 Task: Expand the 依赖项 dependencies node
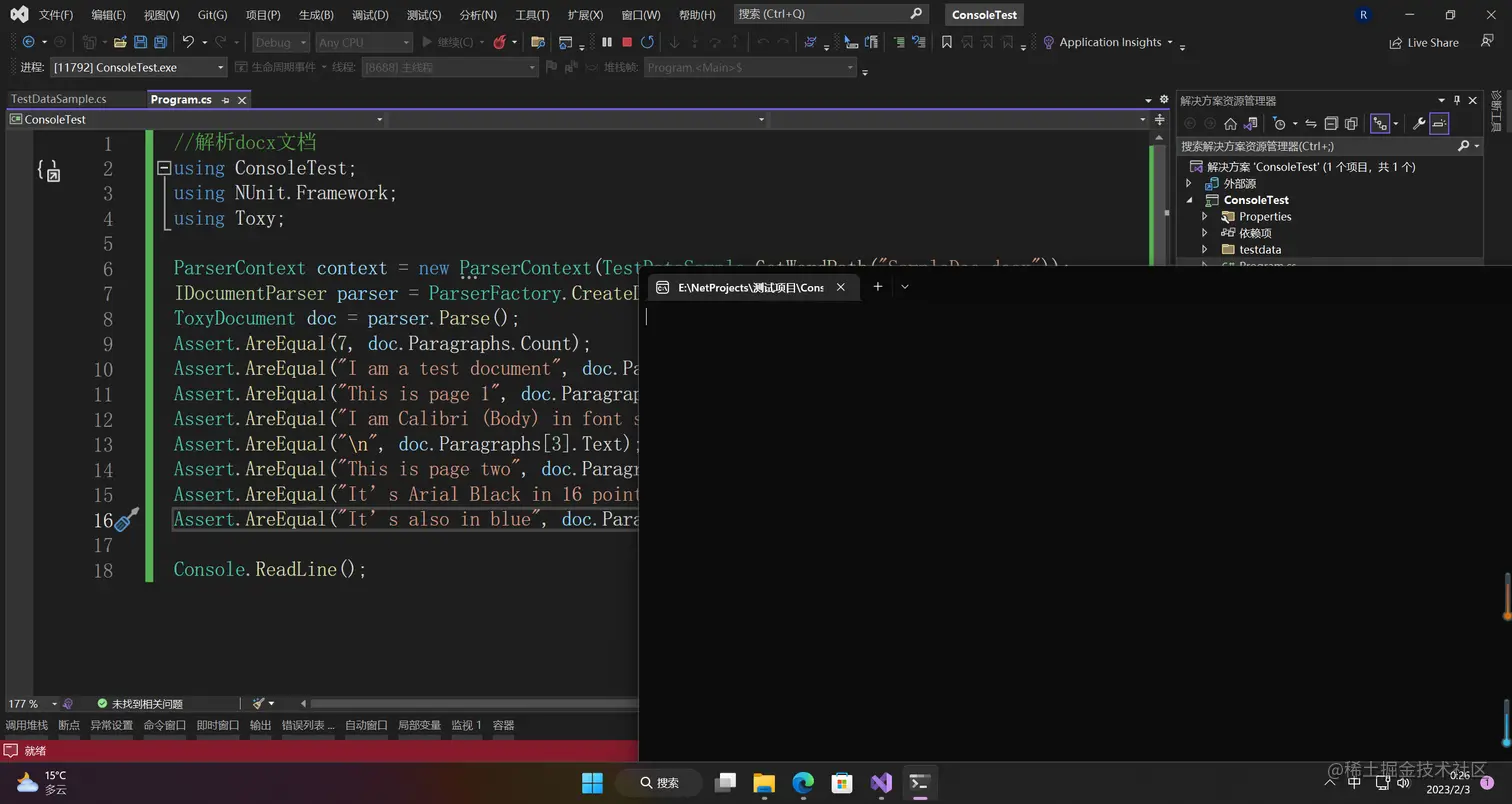coord(1205,233)
